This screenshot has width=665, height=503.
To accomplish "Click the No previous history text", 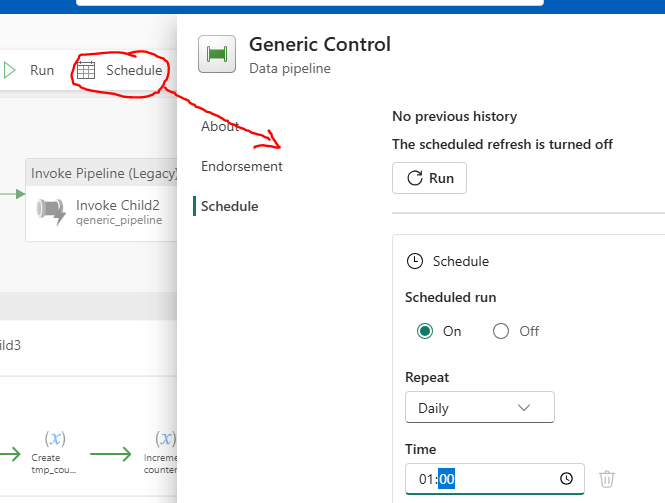I will tap(455, 116).
